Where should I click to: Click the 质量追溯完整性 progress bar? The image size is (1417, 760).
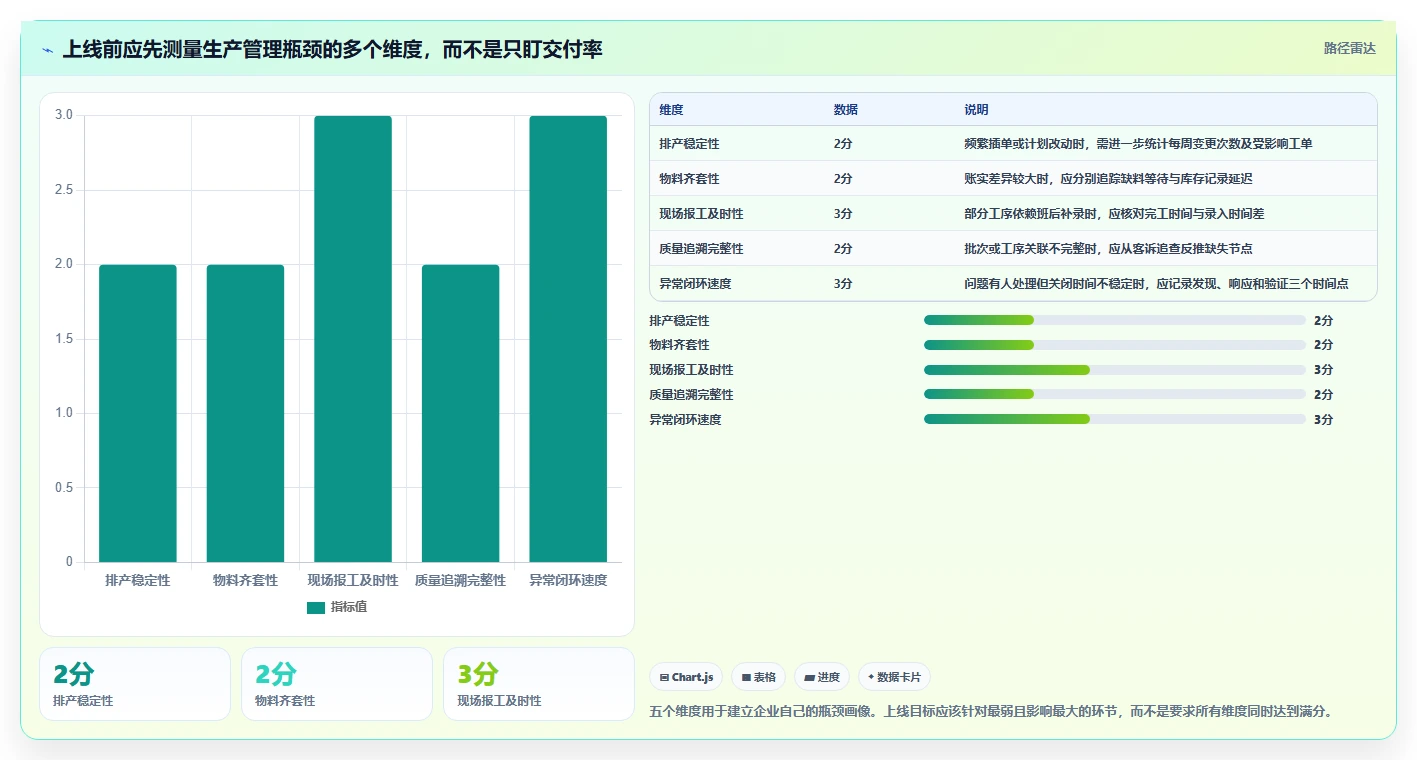pyautogui.click(x=1115, y=395)
